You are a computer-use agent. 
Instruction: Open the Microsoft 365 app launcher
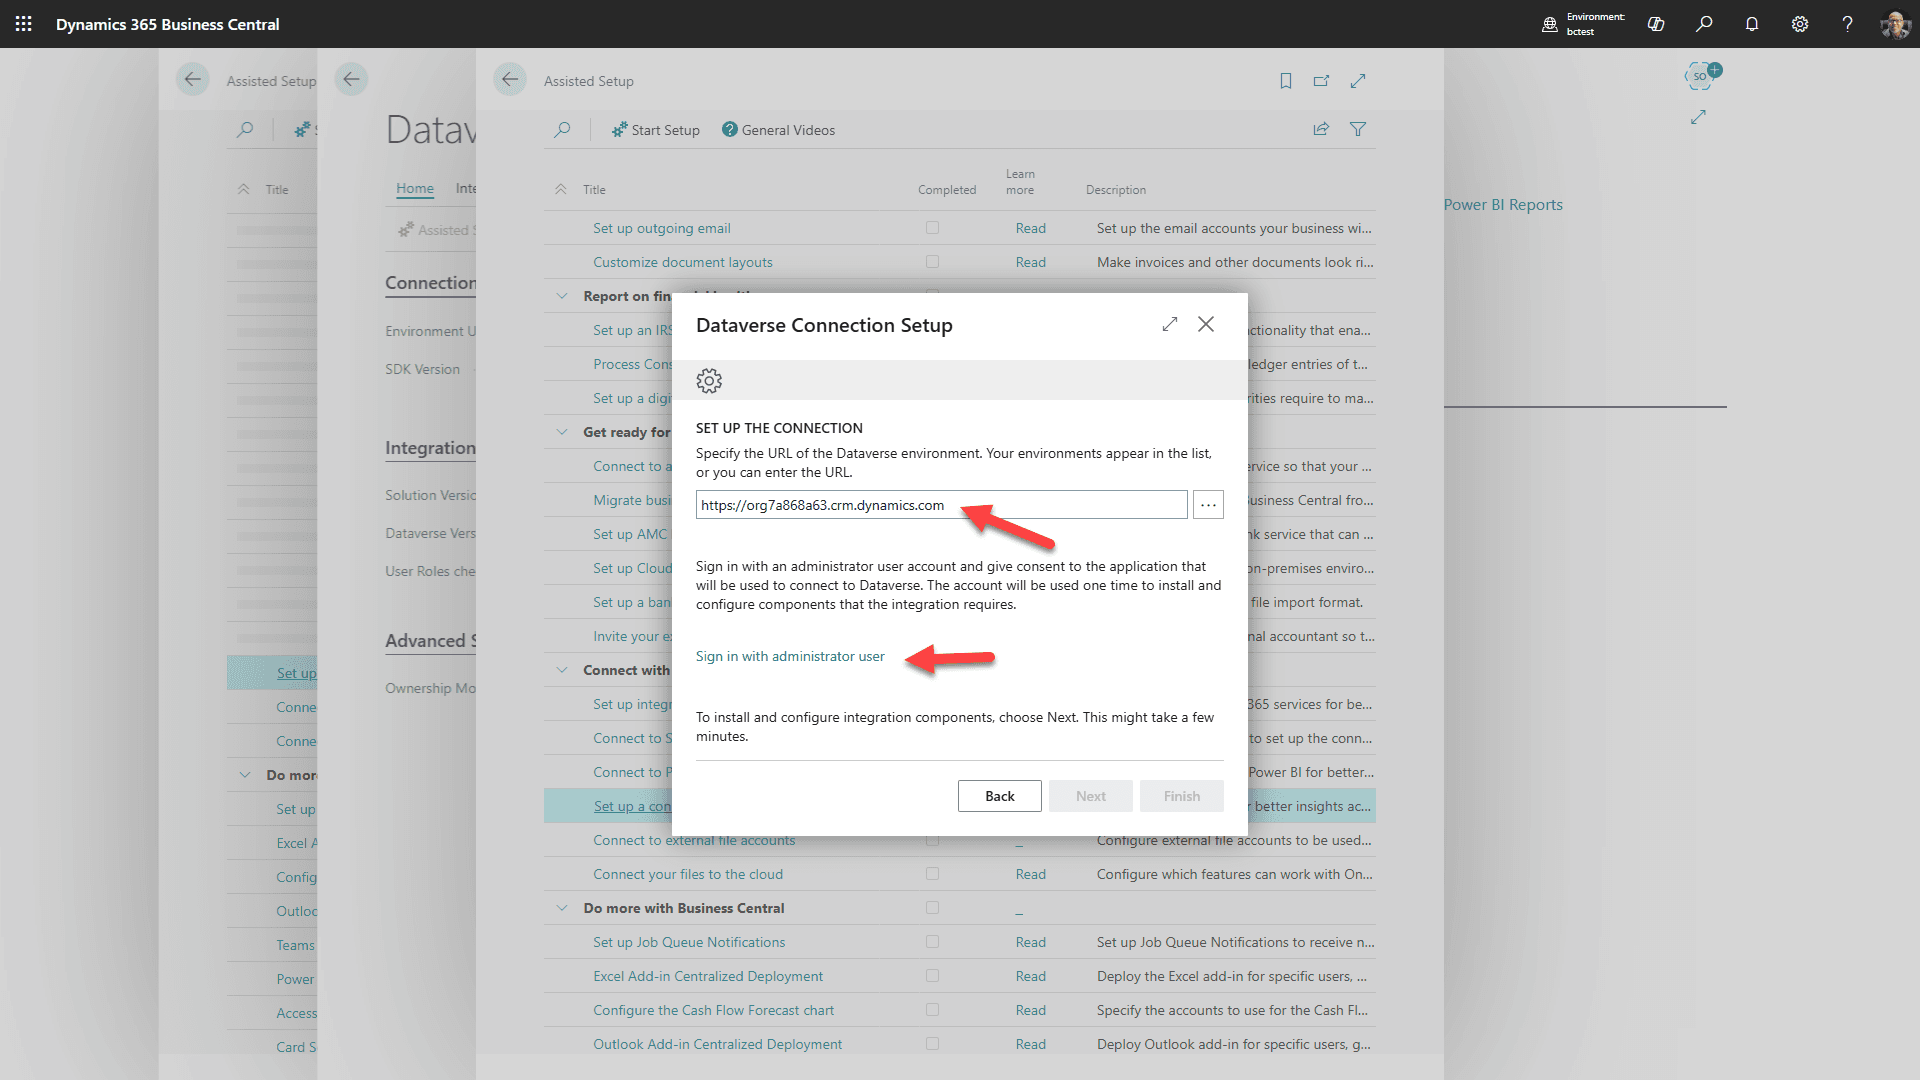point(22,24)
